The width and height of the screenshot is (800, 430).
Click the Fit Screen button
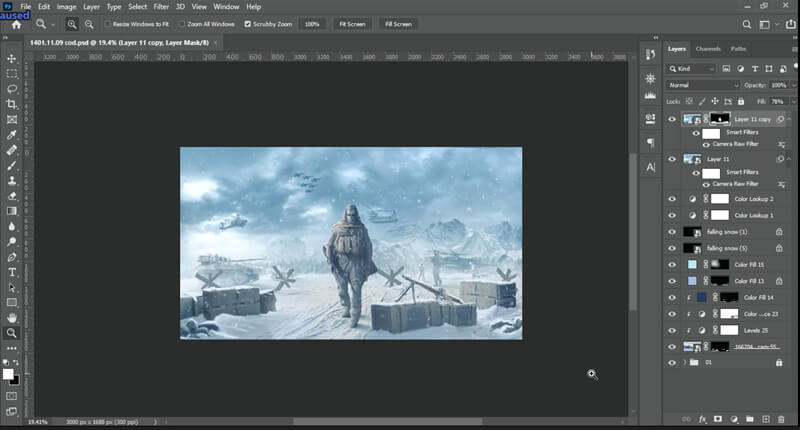pos(353,24)
